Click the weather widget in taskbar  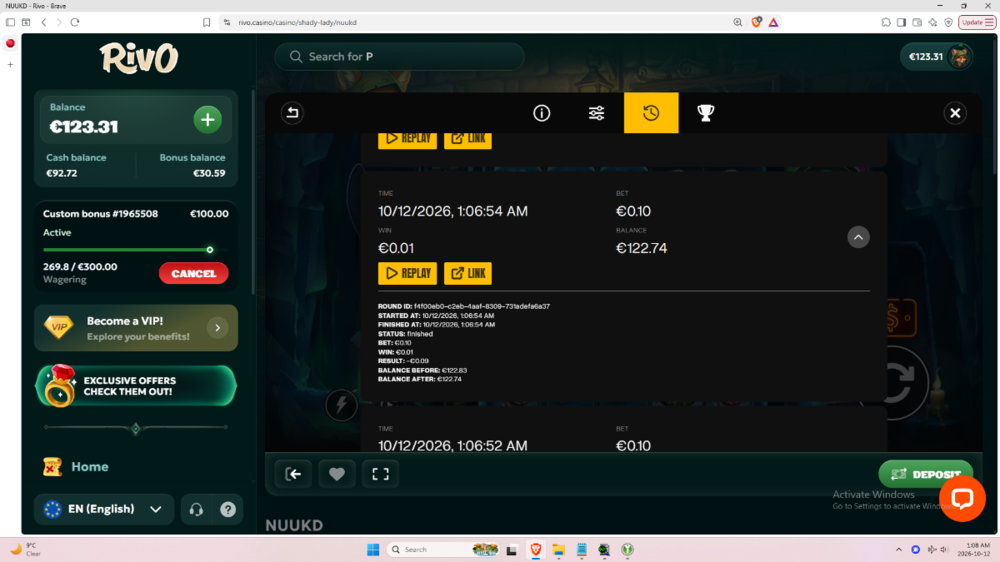point(26,549)
